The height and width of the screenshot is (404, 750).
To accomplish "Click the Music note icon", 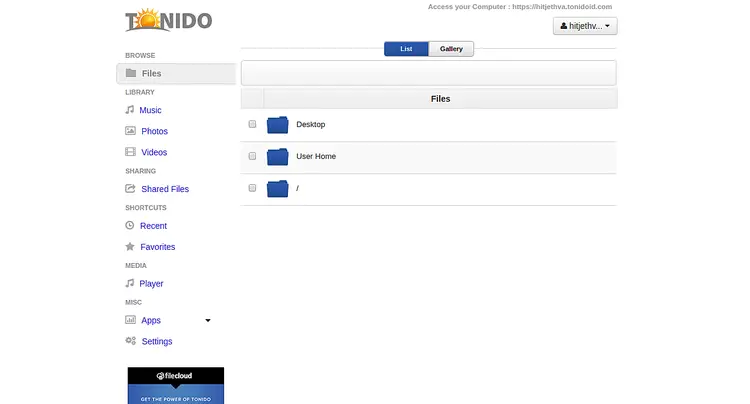I will [x=130, y=109].
